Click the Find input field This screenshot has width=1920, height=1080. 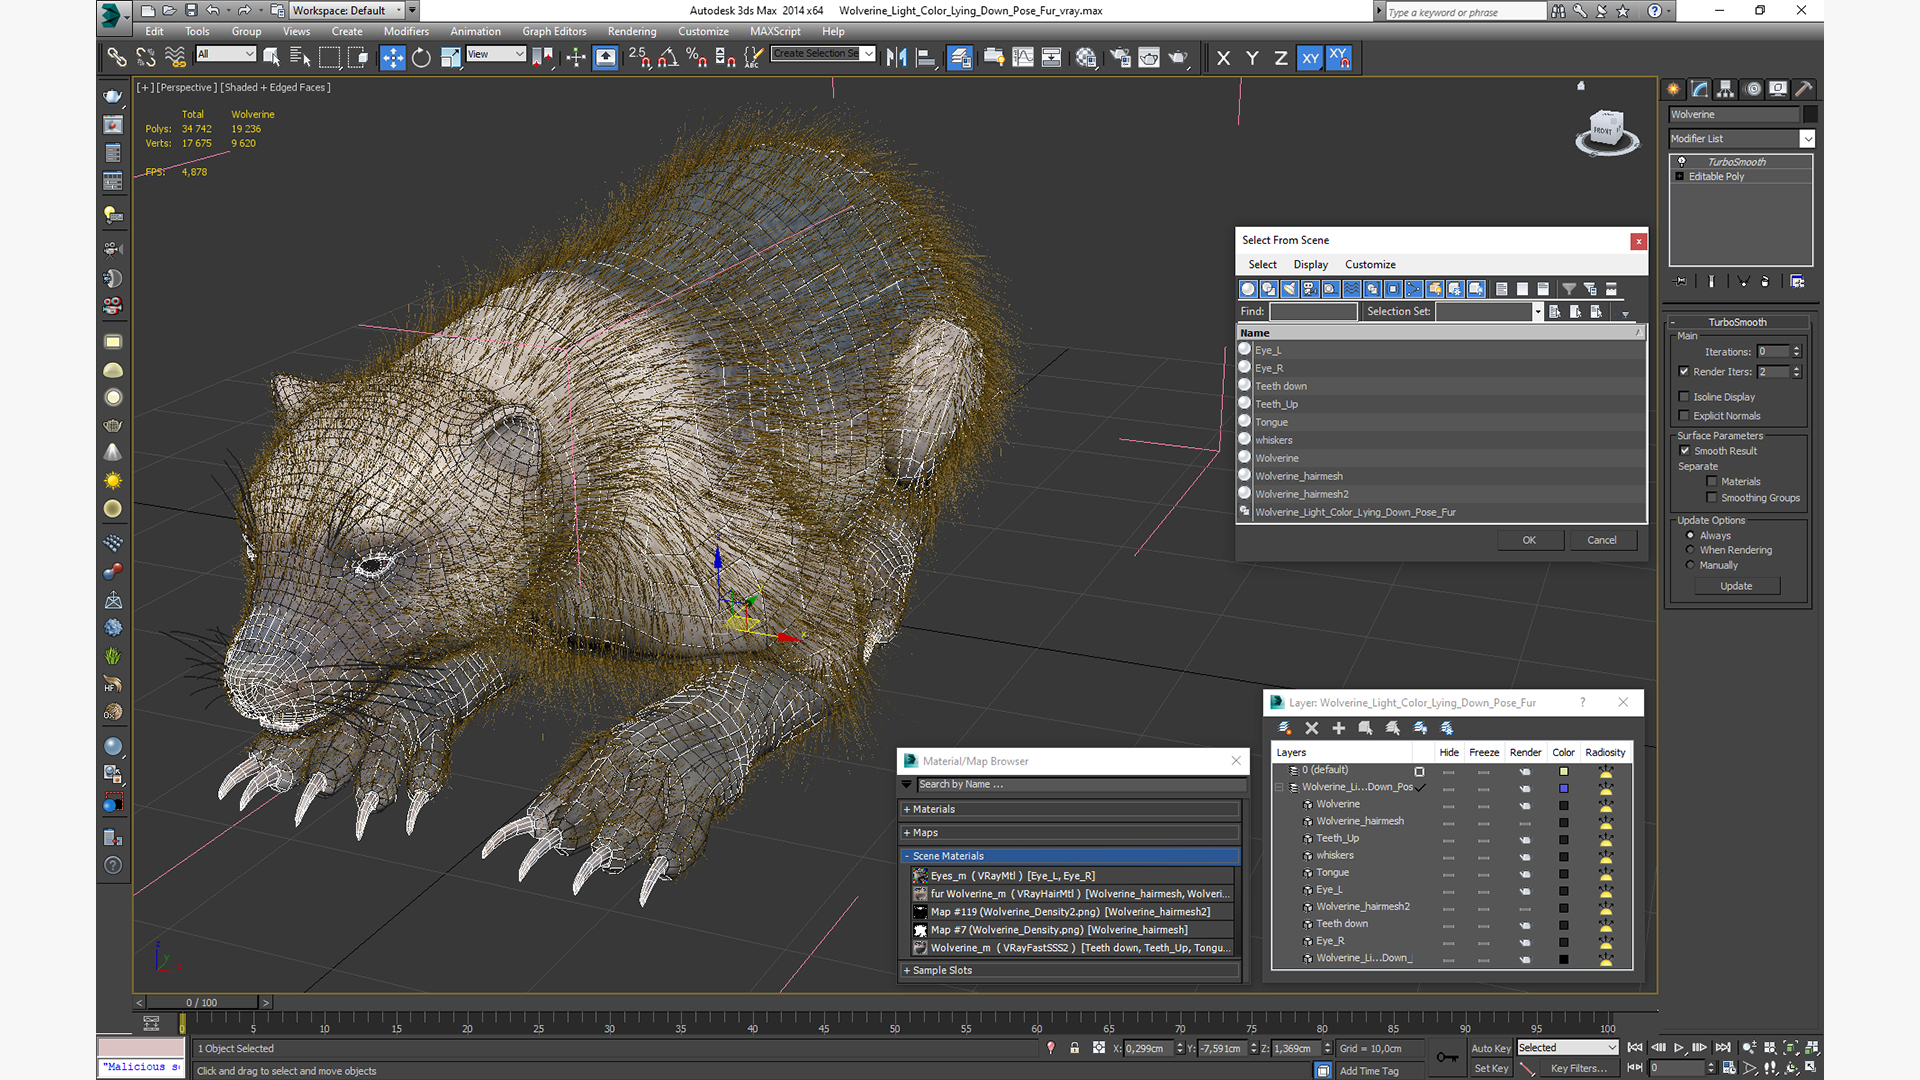(x=1313, y=312)
